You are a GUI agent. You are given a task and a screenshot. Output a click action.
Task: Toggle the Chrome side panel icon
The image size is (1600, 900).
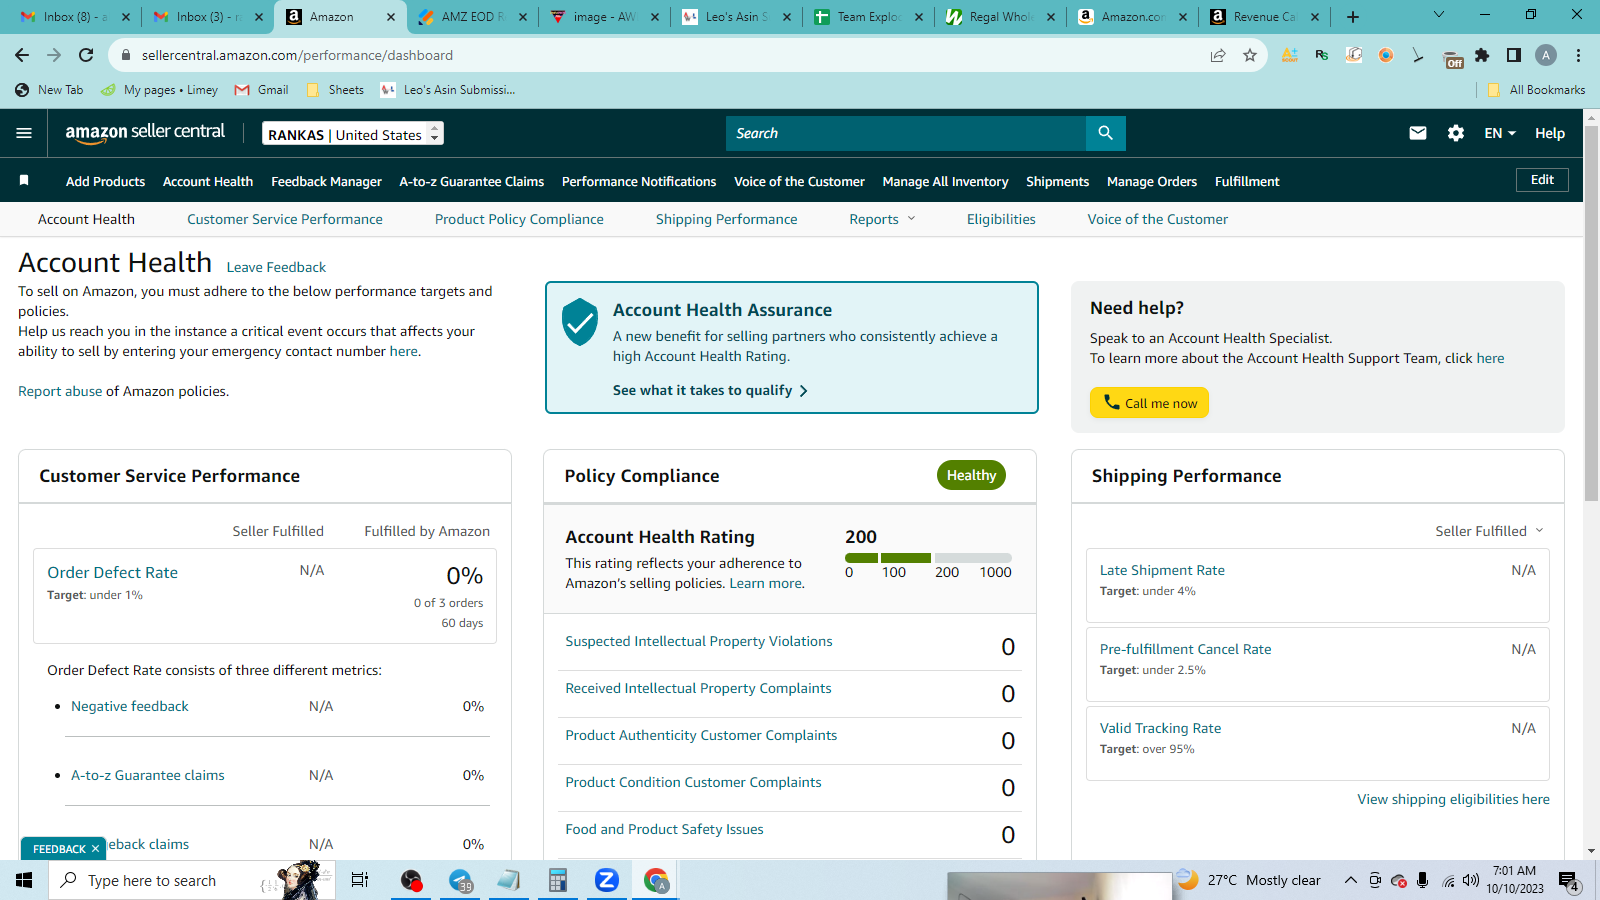click(1514, 55)
